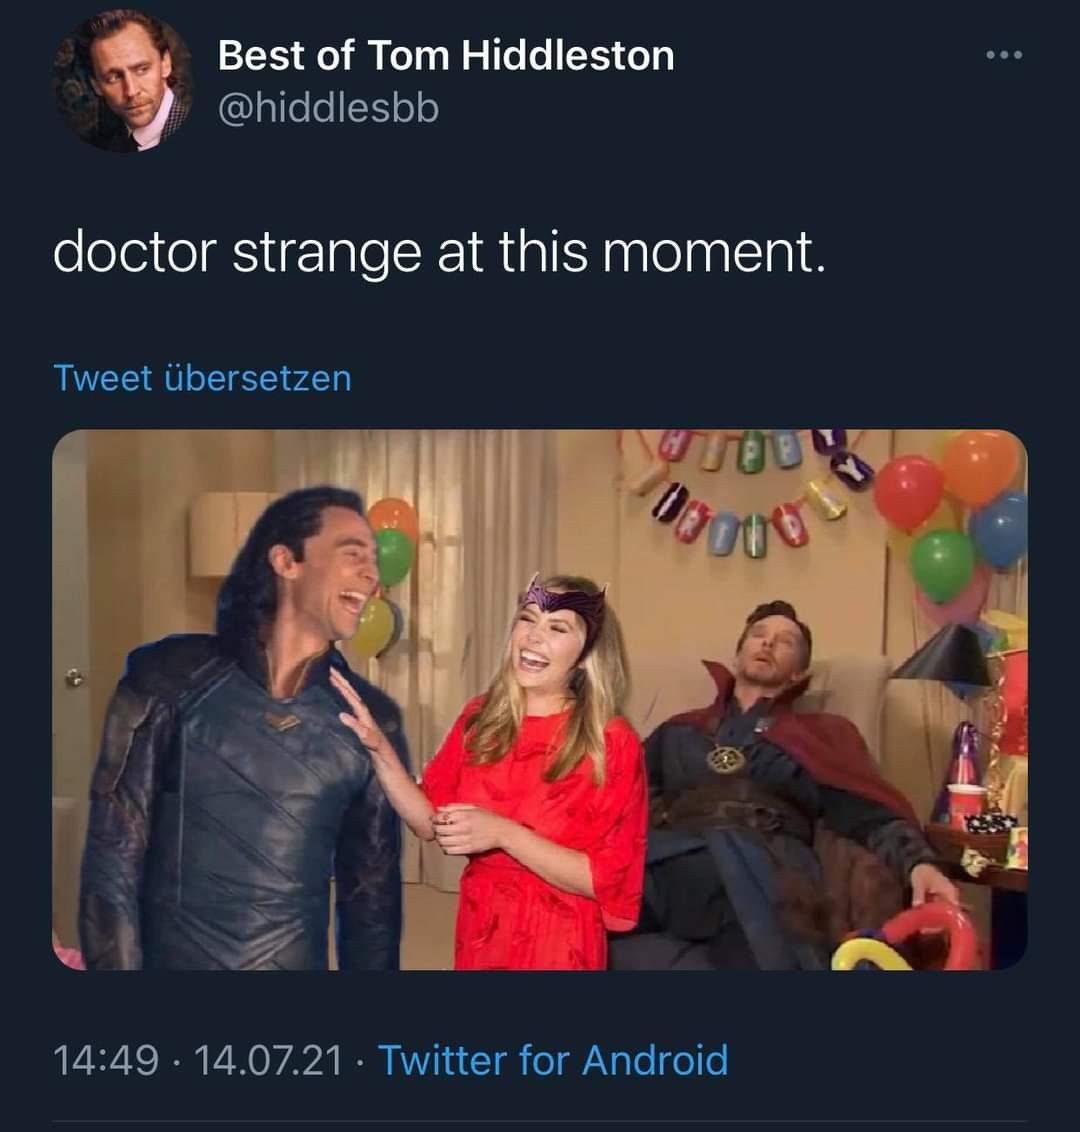This screenshot has width=1080, height=1132.
Task: Open the three-dot more options menu
Action: point(1003,55)
